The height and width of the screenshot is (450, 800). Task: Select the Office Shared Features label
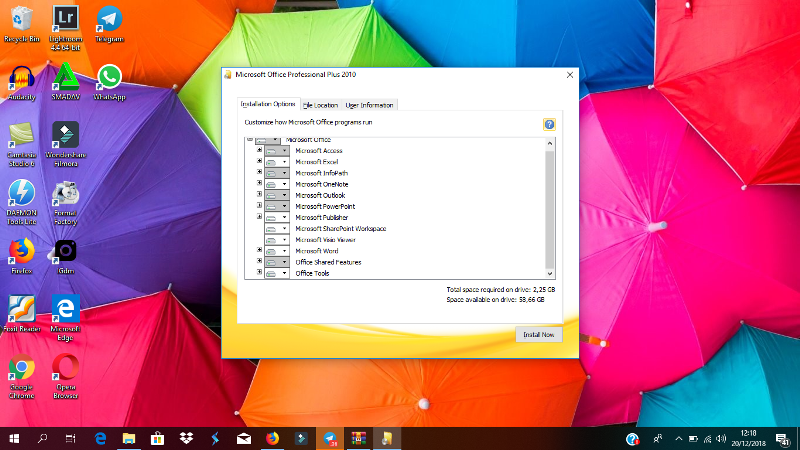[x=329, y=262]
